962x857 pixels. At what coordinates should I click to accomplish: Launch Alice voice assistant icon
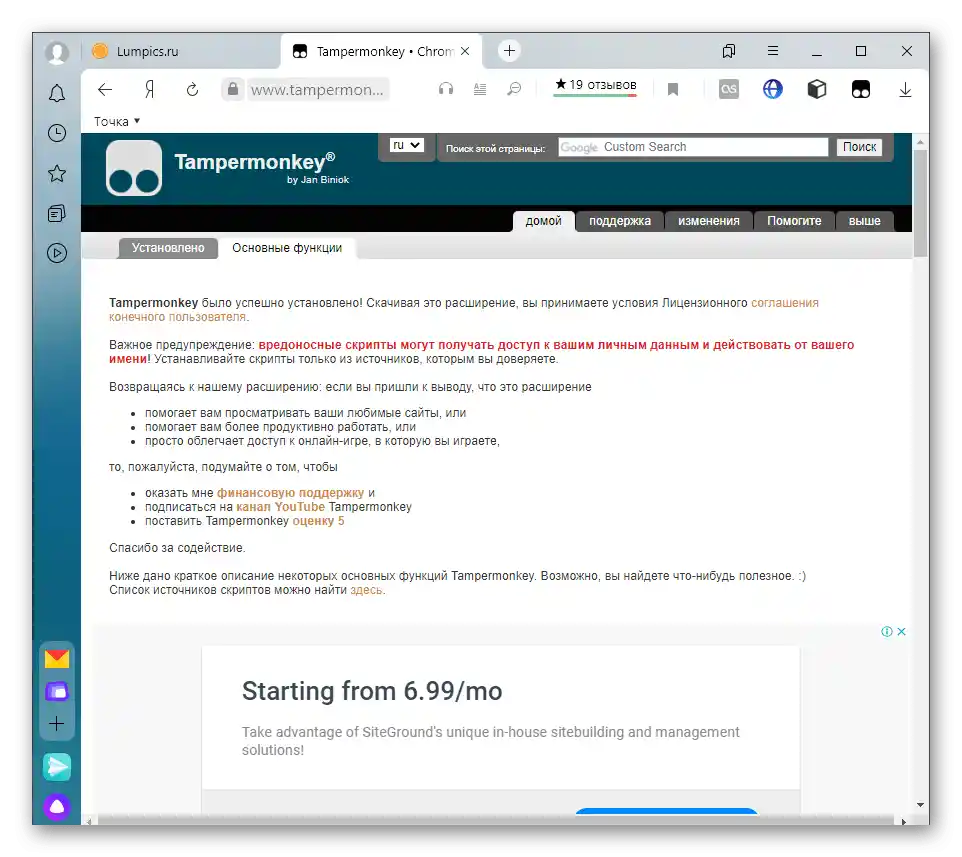57,807
